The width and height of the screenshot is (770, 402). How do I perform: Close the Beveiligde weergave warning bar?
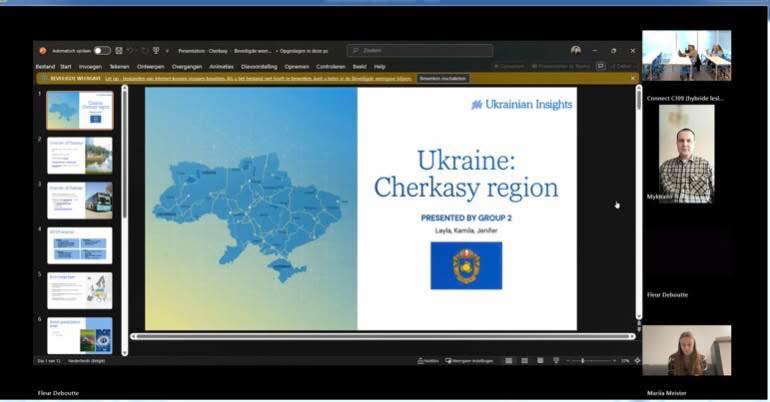pos(632,77)
